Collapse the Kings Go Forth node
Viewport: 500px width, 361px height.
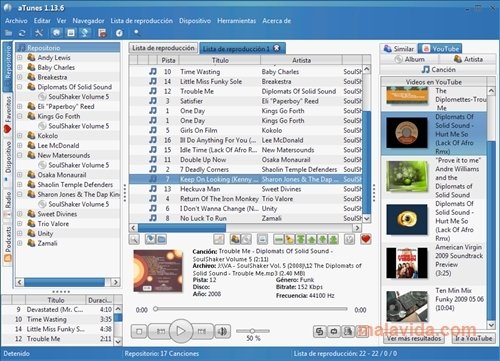tap(20, 116)
